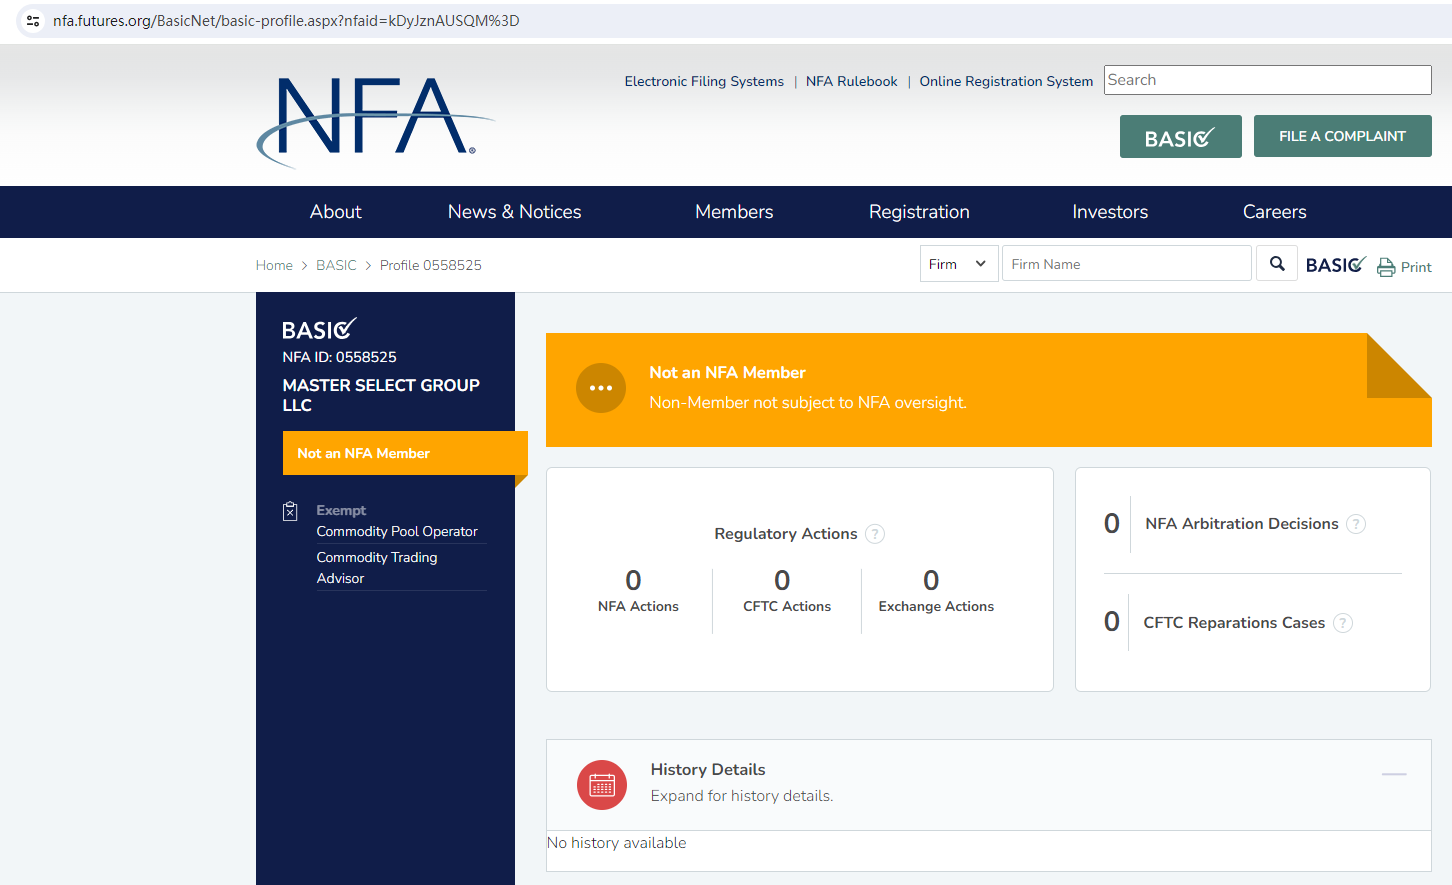Click the green BASIC button
The height and width of the screenshot is (885, 1452).
[1180, 137]
